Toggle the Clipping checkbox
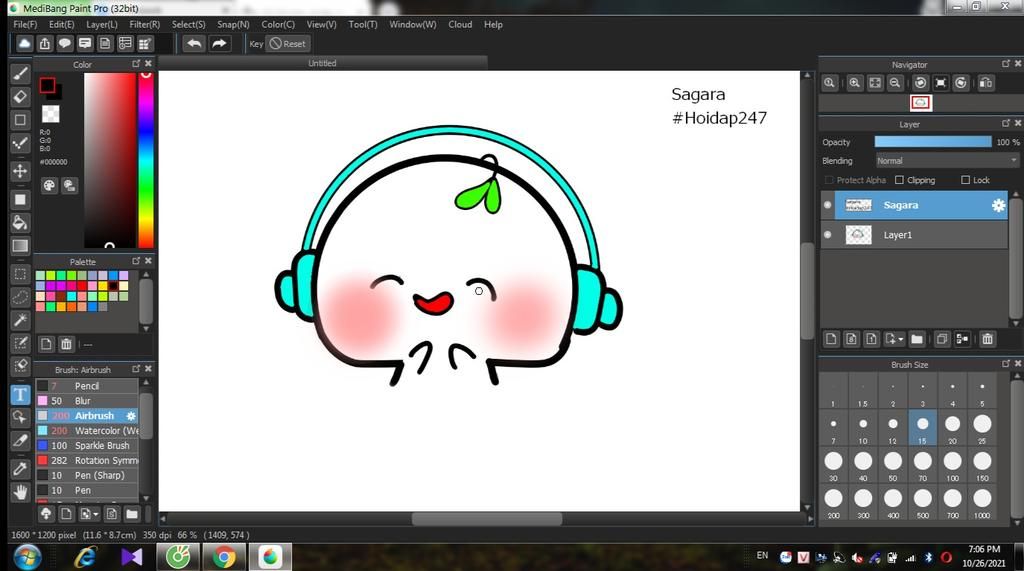The width and height of the screenshot is (1024, 571). click(899, 180)
